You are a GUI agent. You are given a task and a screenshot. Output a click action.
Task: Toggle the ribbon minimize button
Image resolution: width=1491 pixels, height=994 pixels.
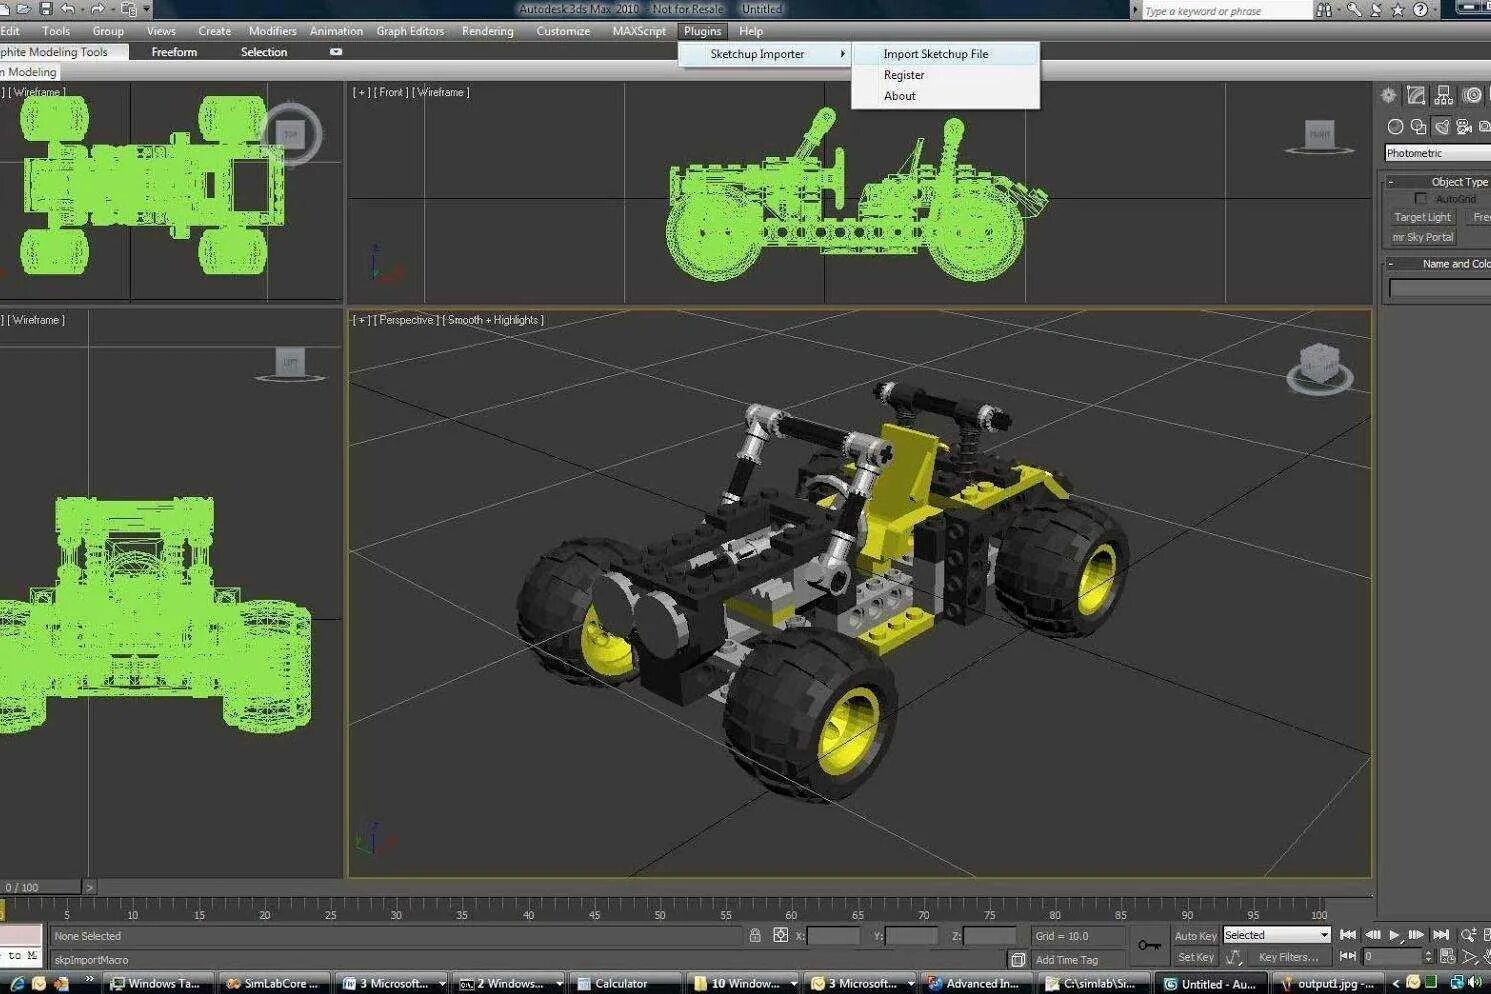tap(336, 52)
